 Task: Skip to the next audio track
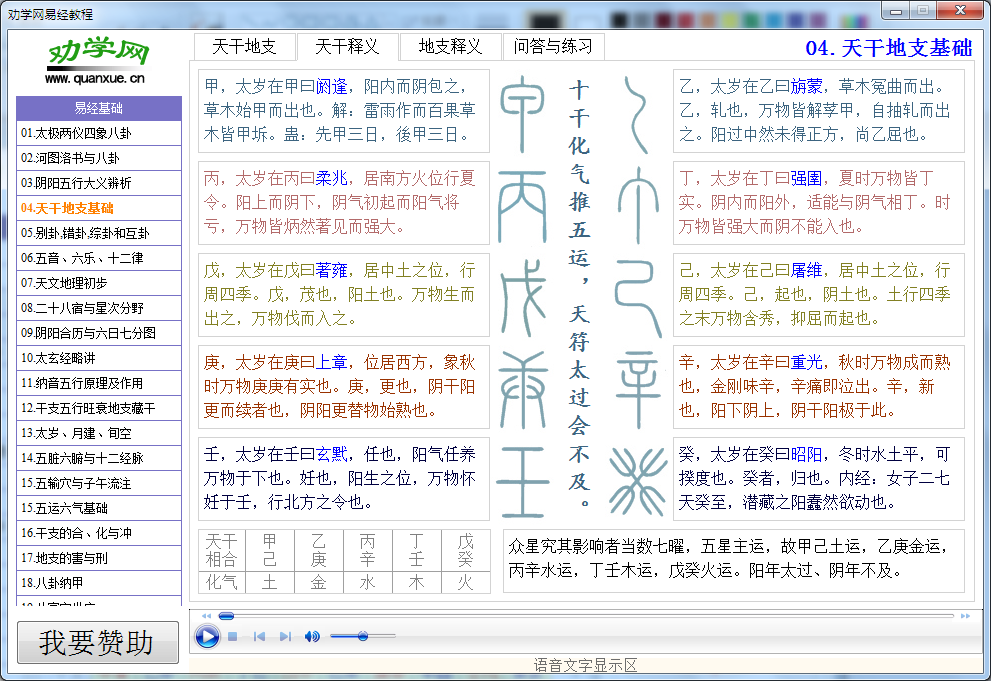pyautogui.click(x=284, y=636)
